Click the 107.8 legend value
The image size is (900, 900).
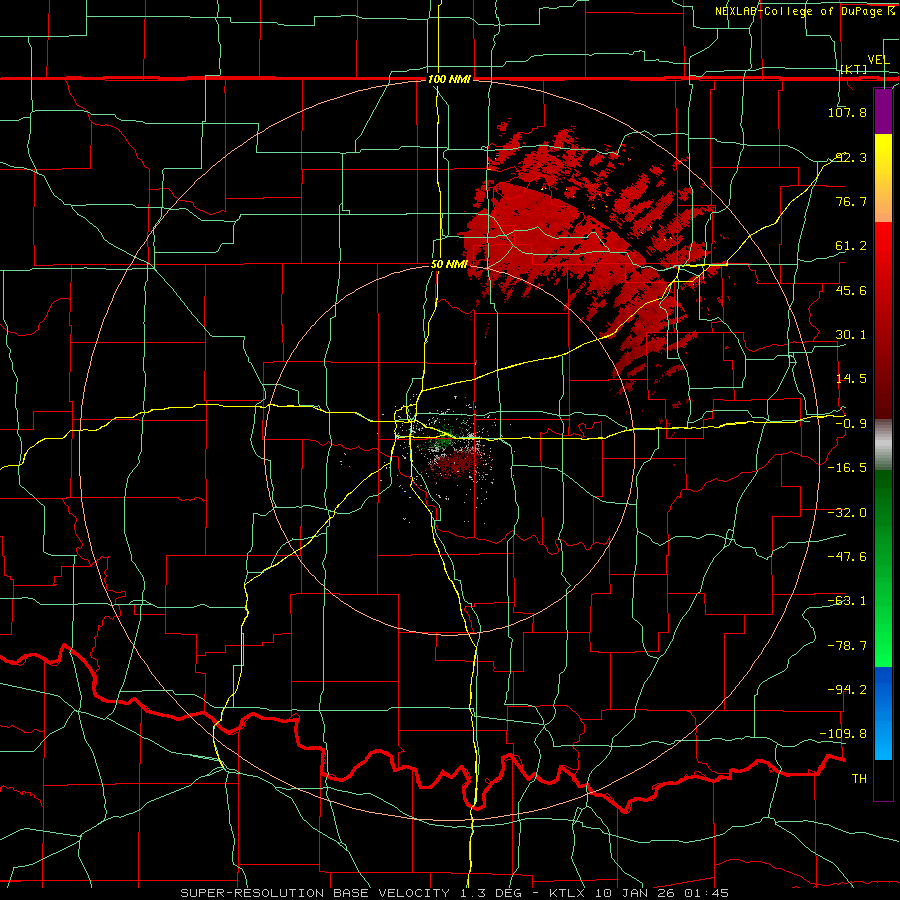[x=847, y=112]
